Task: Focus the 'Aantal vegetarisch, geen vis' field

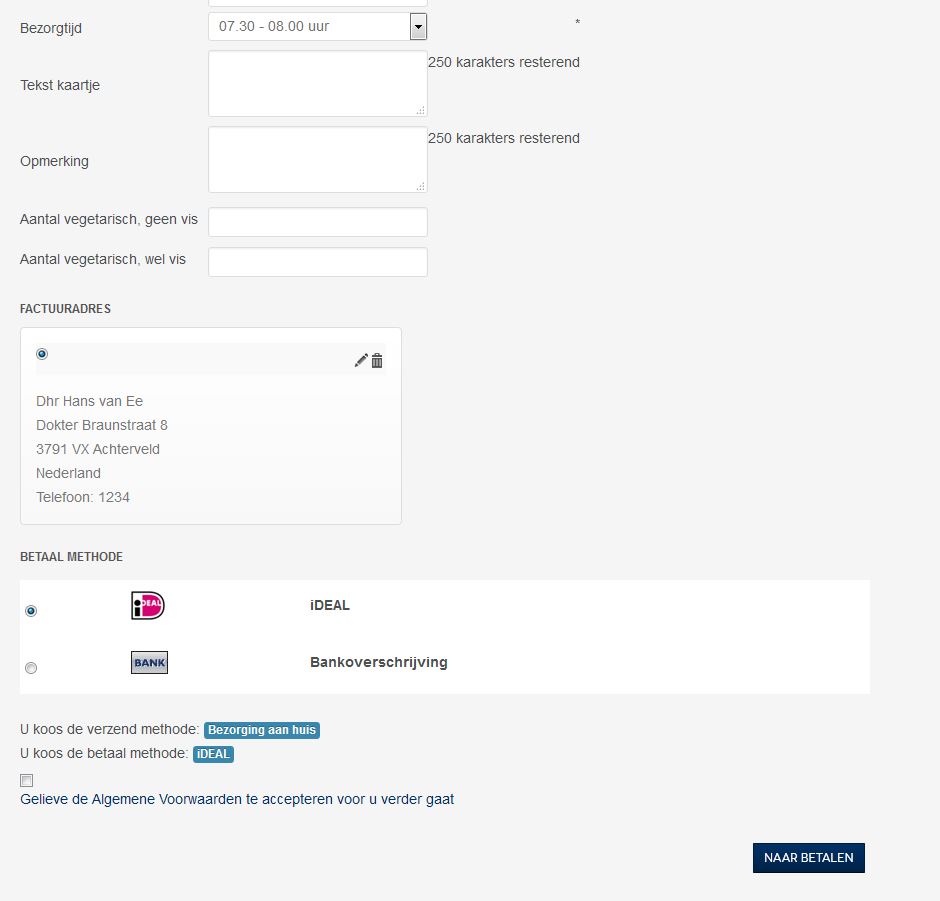Action: point(317,222)
